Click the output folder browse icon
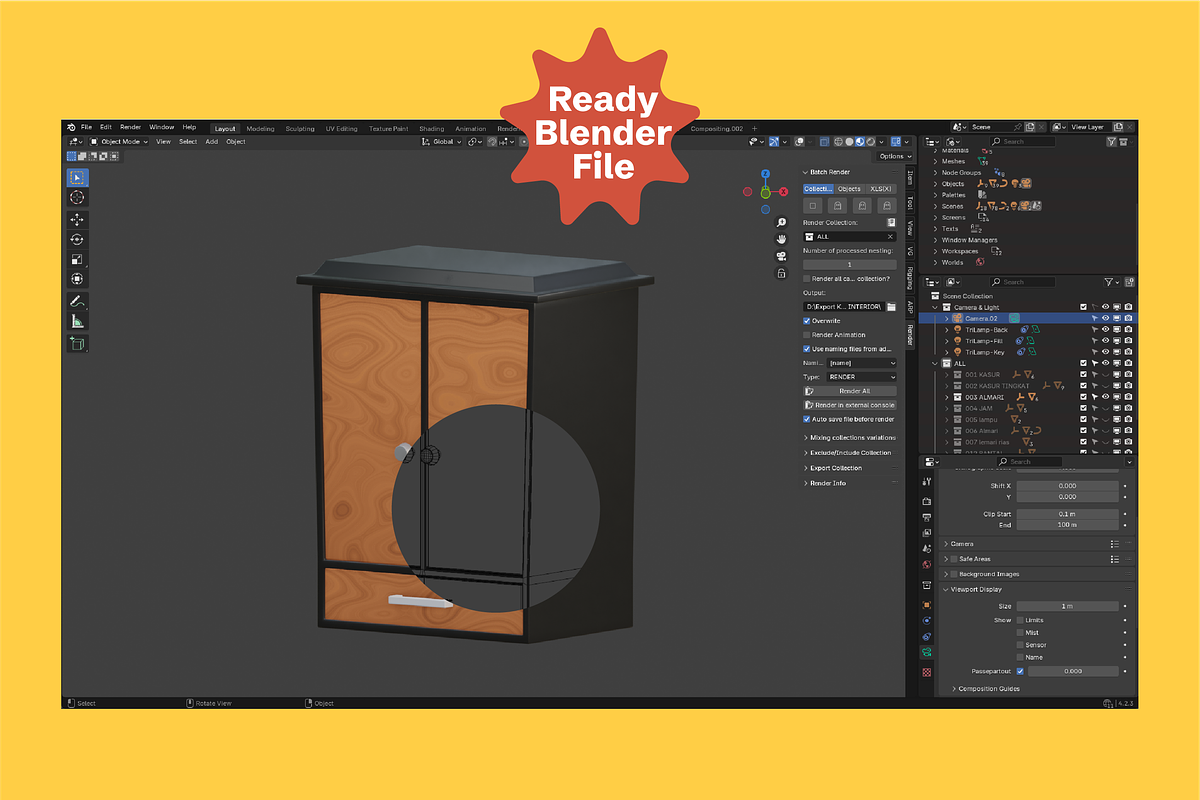The height and width of the screenshot is (800, 1200). pos(891,306)
